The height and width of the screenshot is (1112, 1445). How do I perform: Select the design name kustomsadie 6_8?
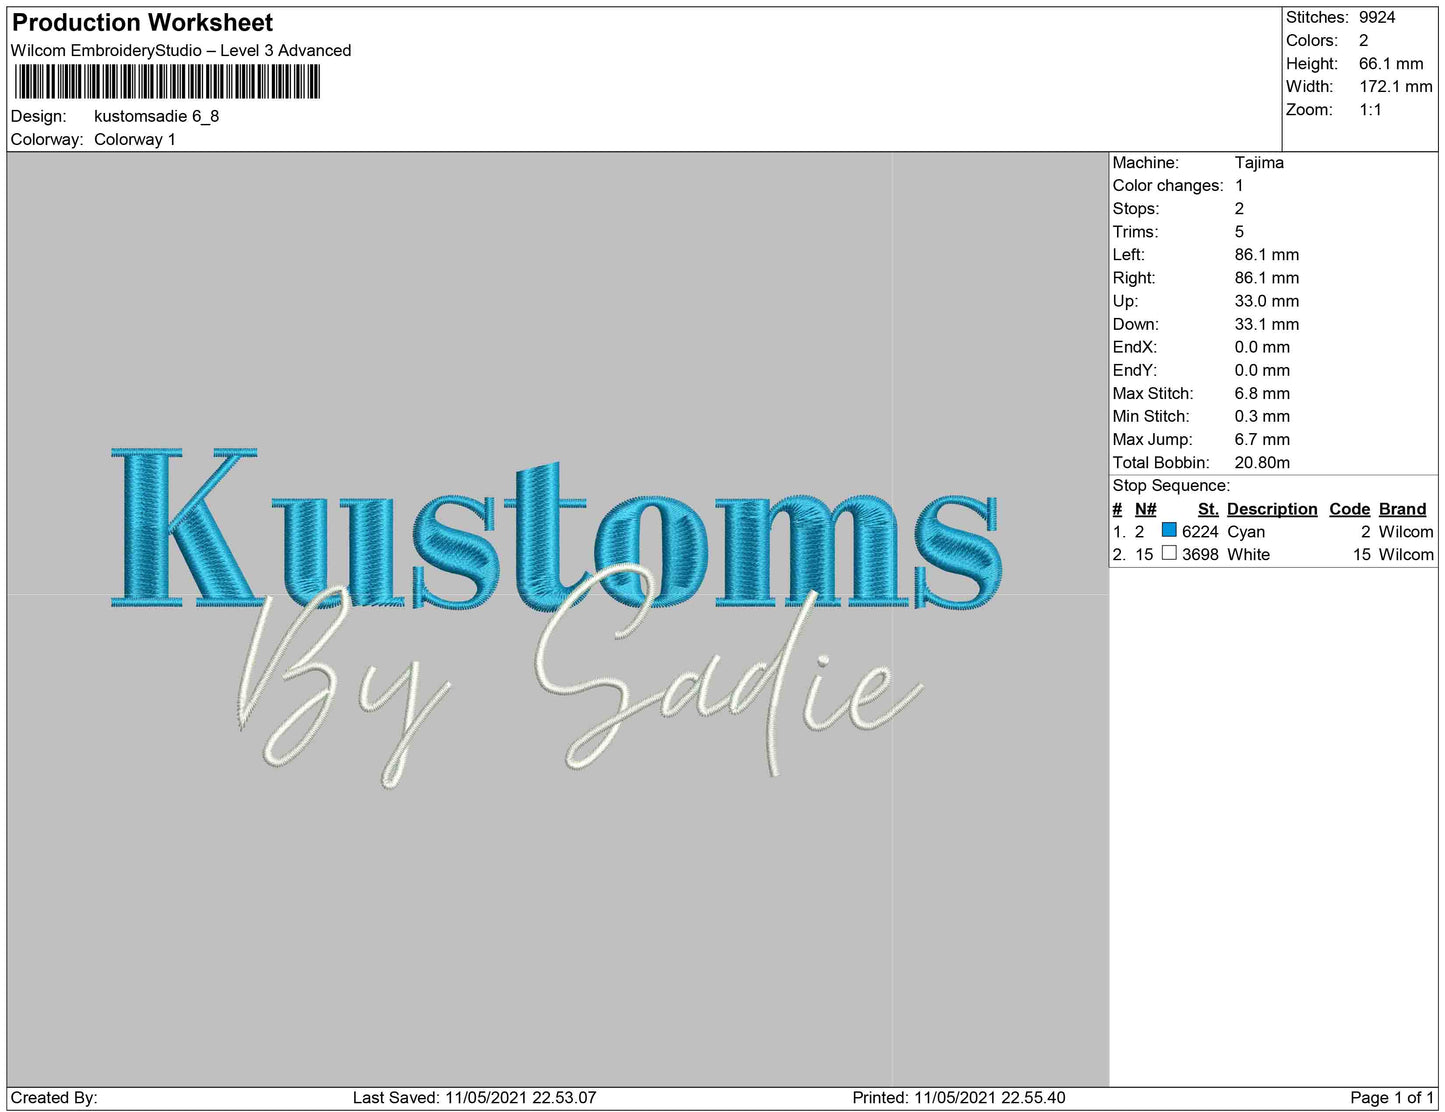point(158,117)
